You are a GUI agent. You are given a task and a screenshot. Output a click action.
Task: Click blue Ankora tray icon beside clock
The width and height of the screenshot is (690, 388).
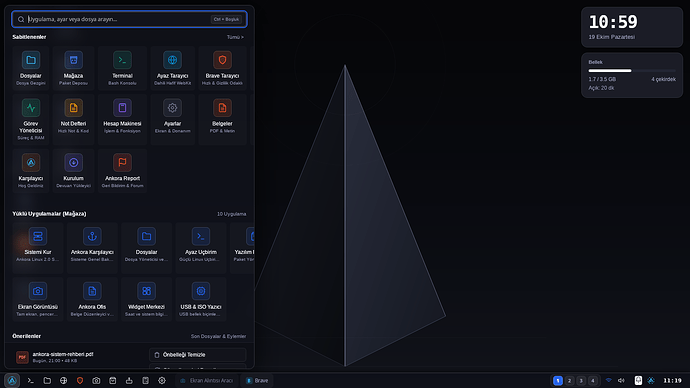[x=651, y=381]
